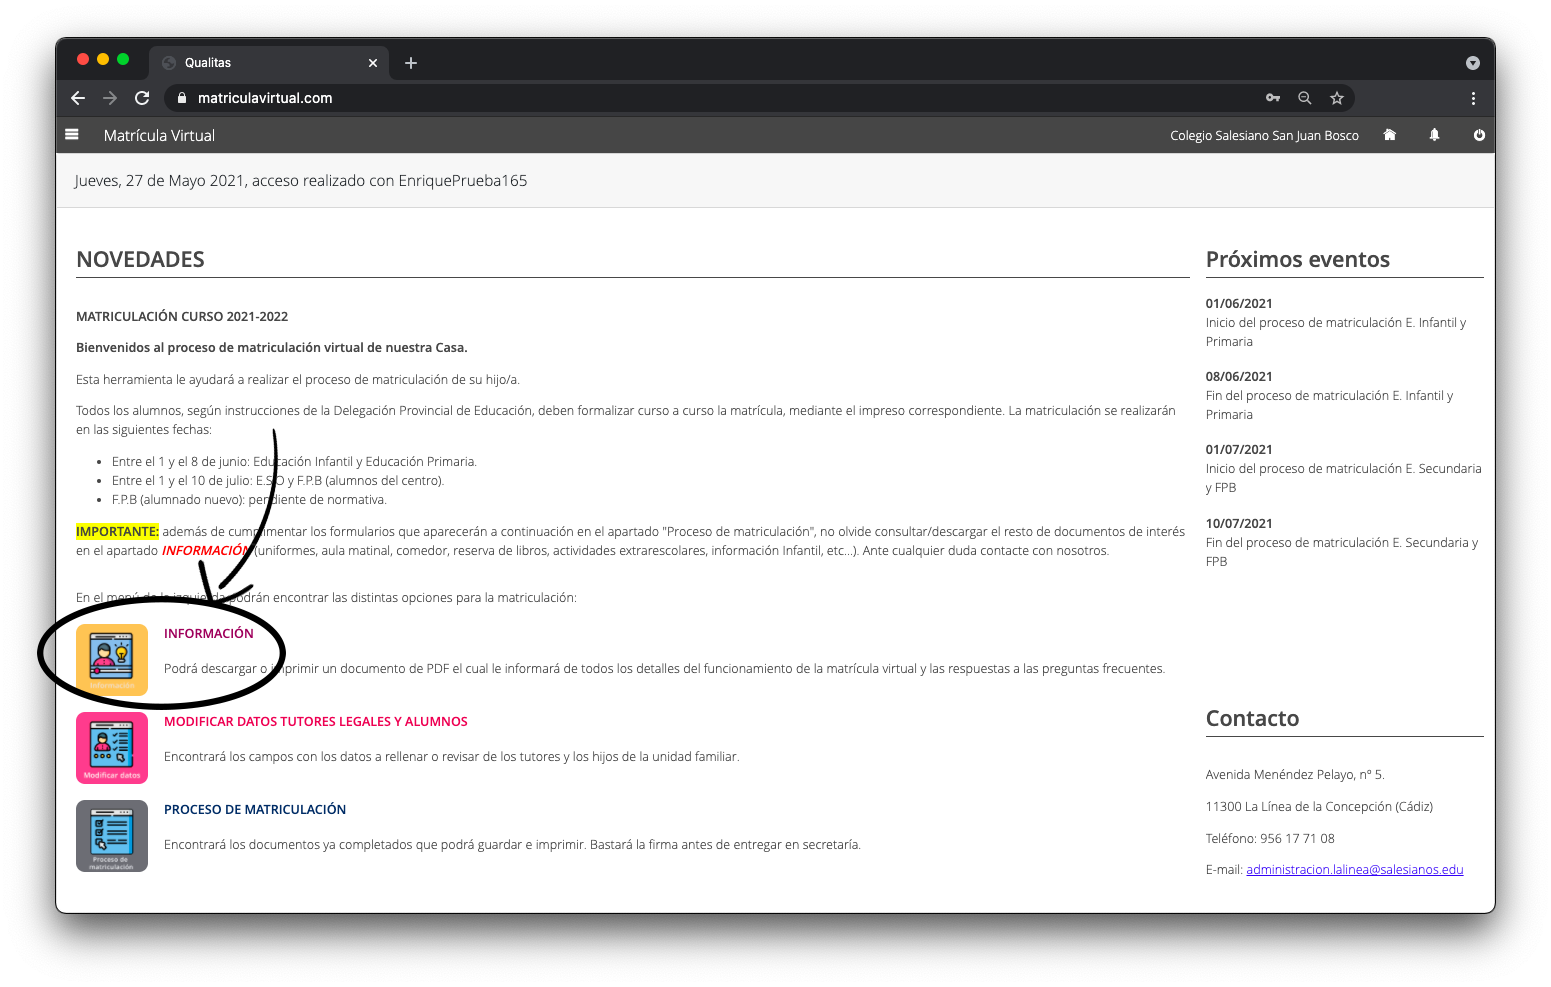This screenshot has width=1551, height=987.
Task: Select the 10/07/2021 event date
Action: coord(1239,523)
